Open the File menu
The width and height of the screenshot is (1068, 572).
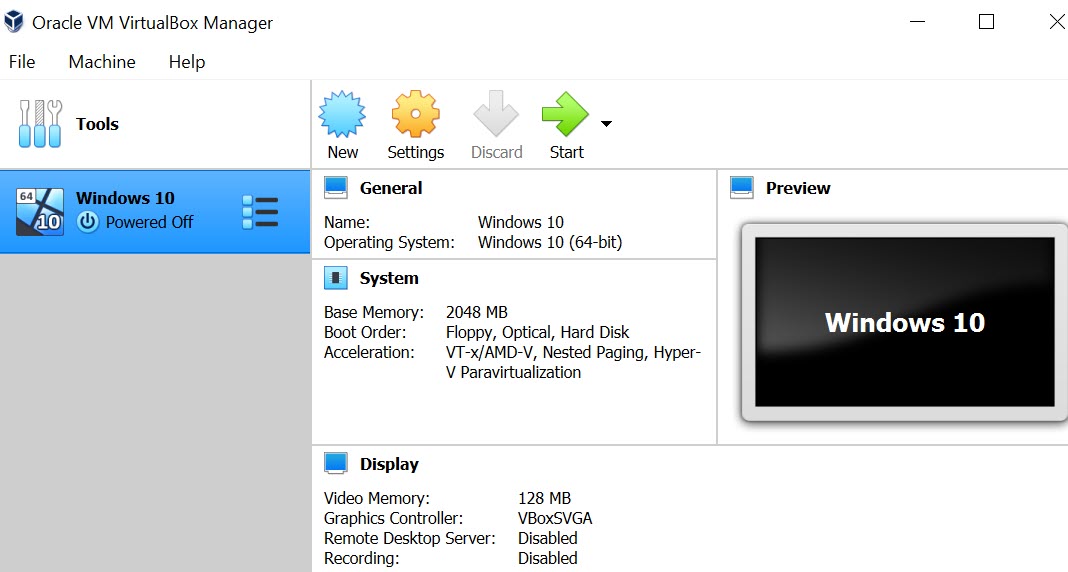22,62
